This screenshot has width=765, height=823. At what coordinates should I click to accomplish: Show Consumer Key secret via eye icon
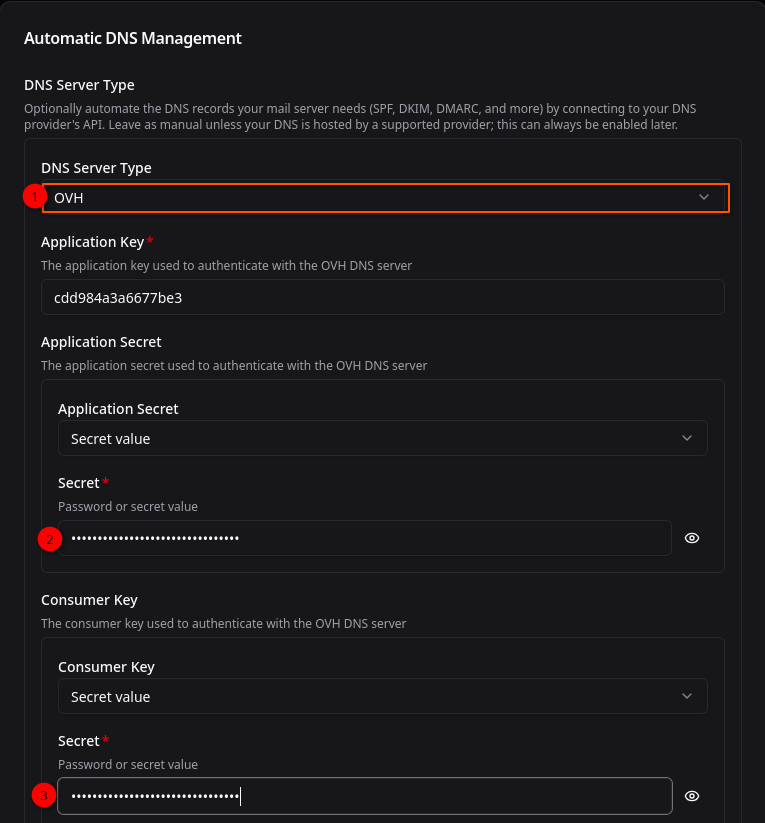click(x=692, y=796)
